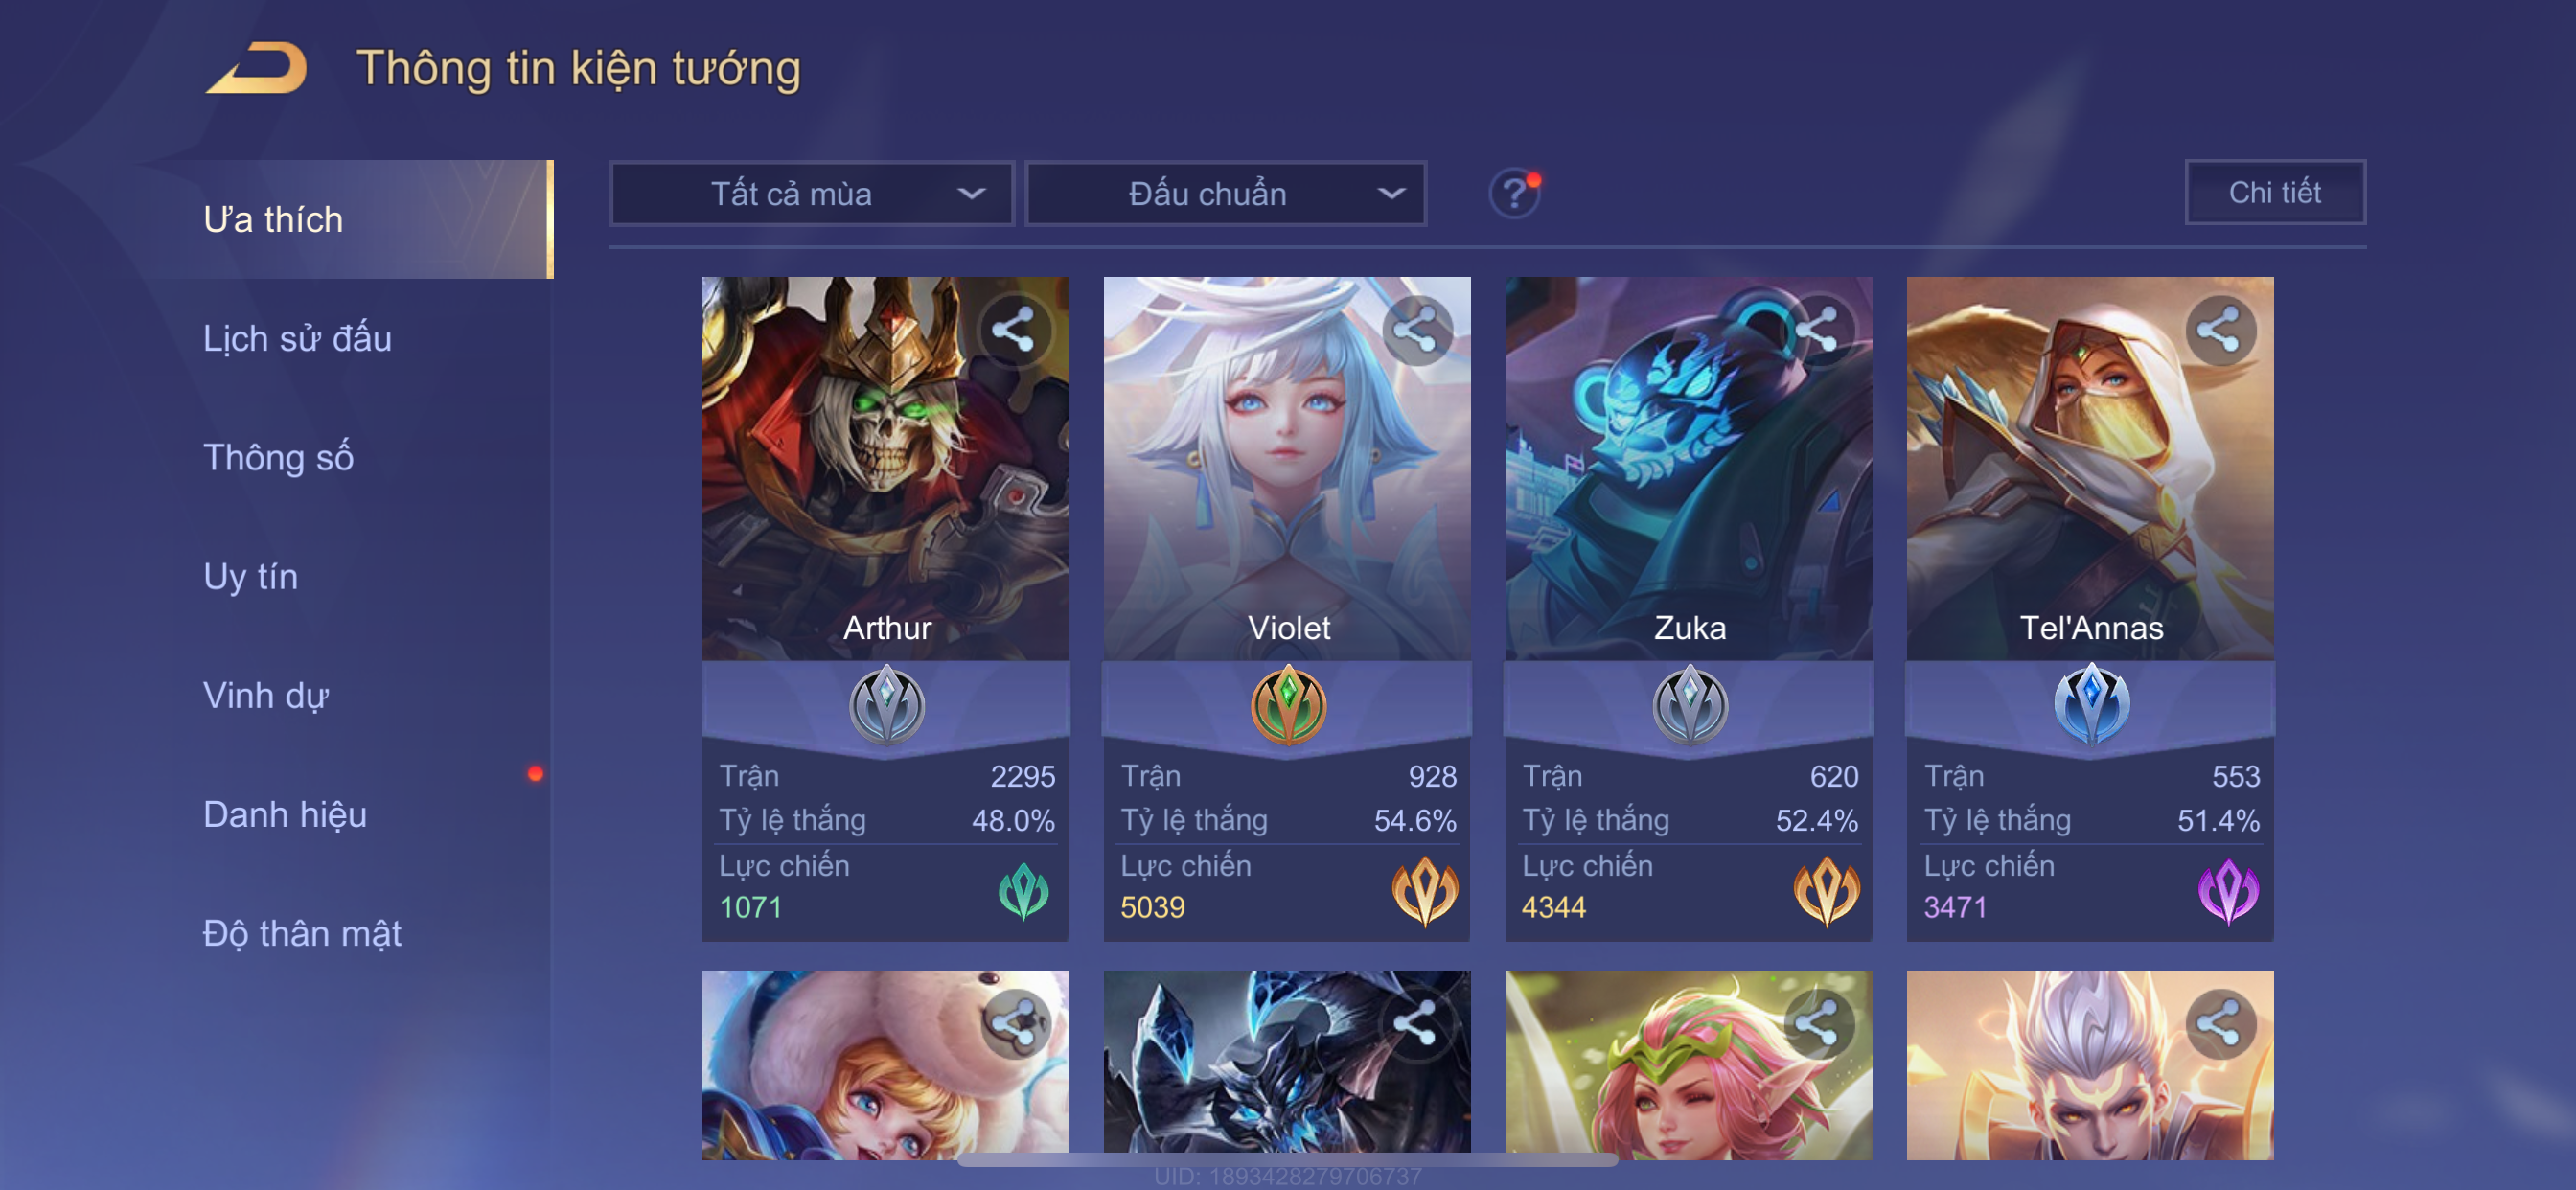Click Violet's green proficiency badge
This screenshot has width=2576, height=1190.
[x=1288, y=705]
